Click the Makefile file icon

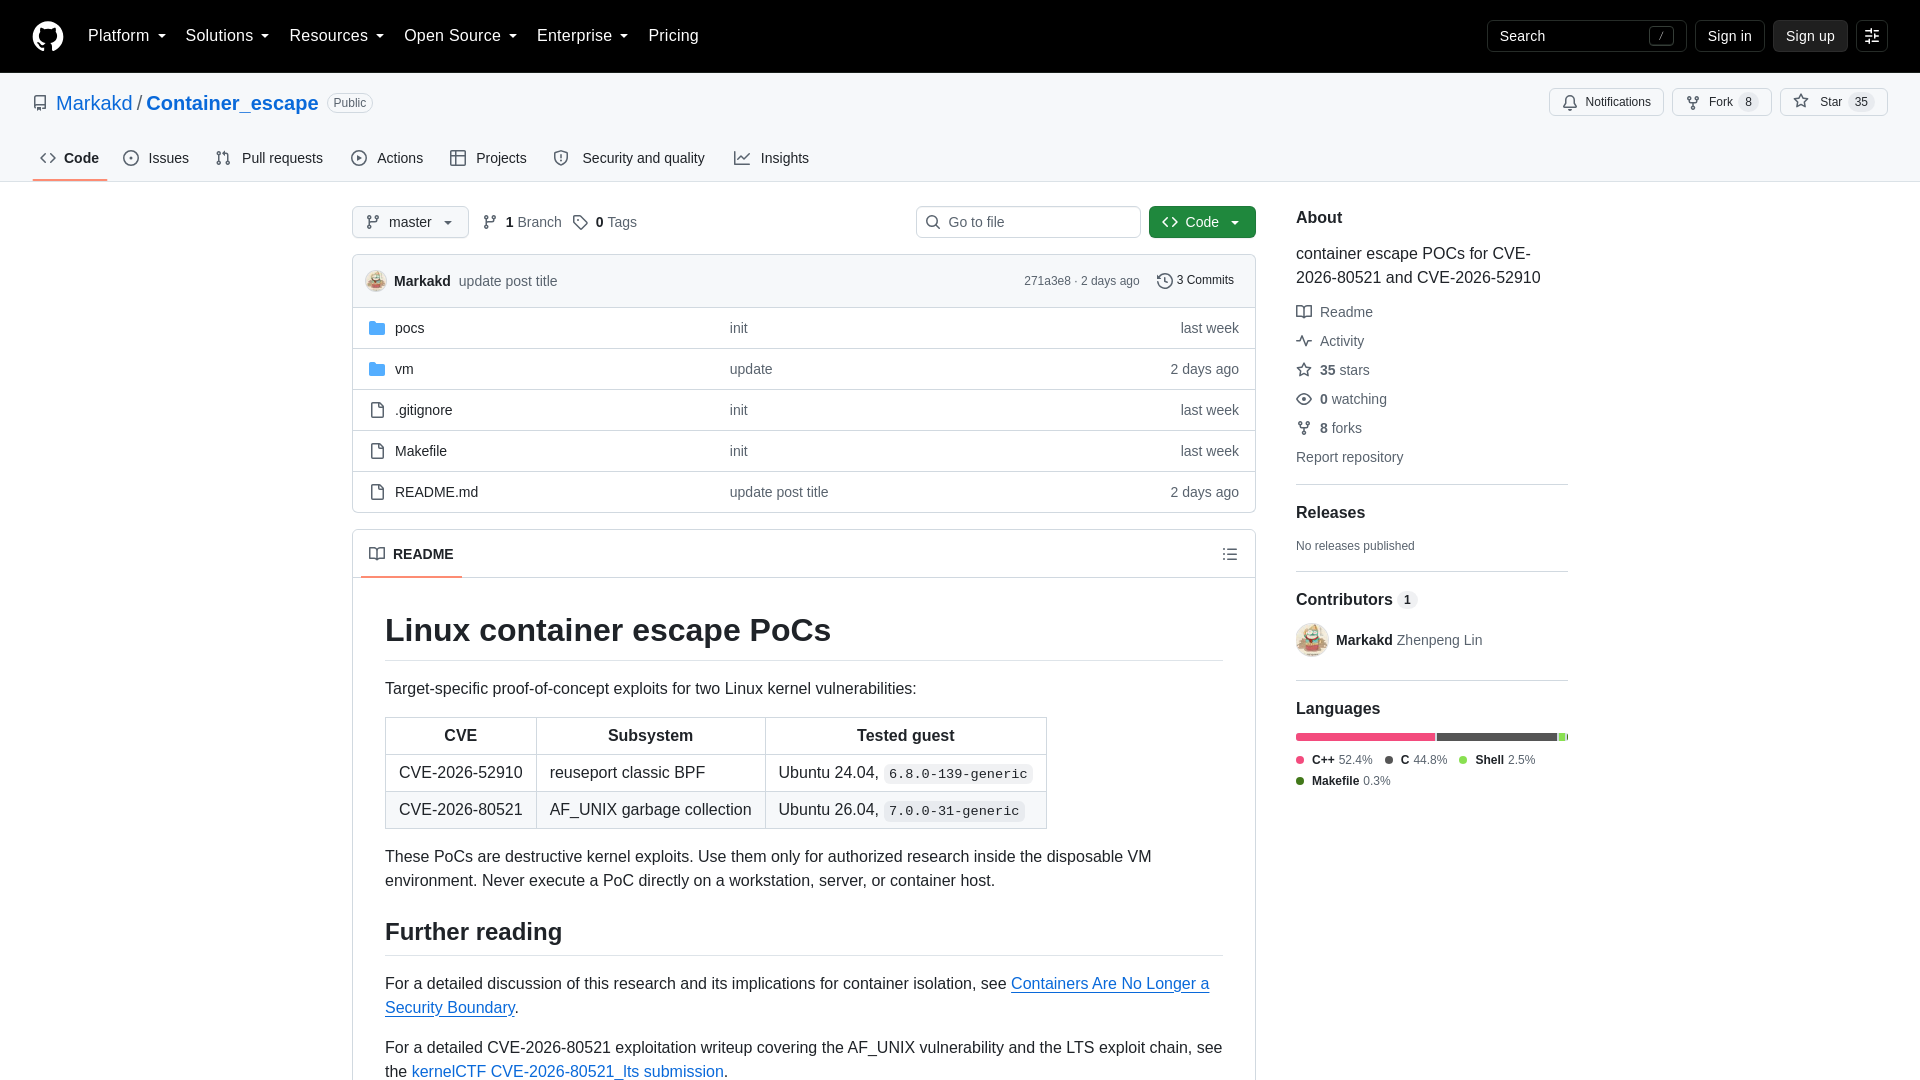[377, 451]
